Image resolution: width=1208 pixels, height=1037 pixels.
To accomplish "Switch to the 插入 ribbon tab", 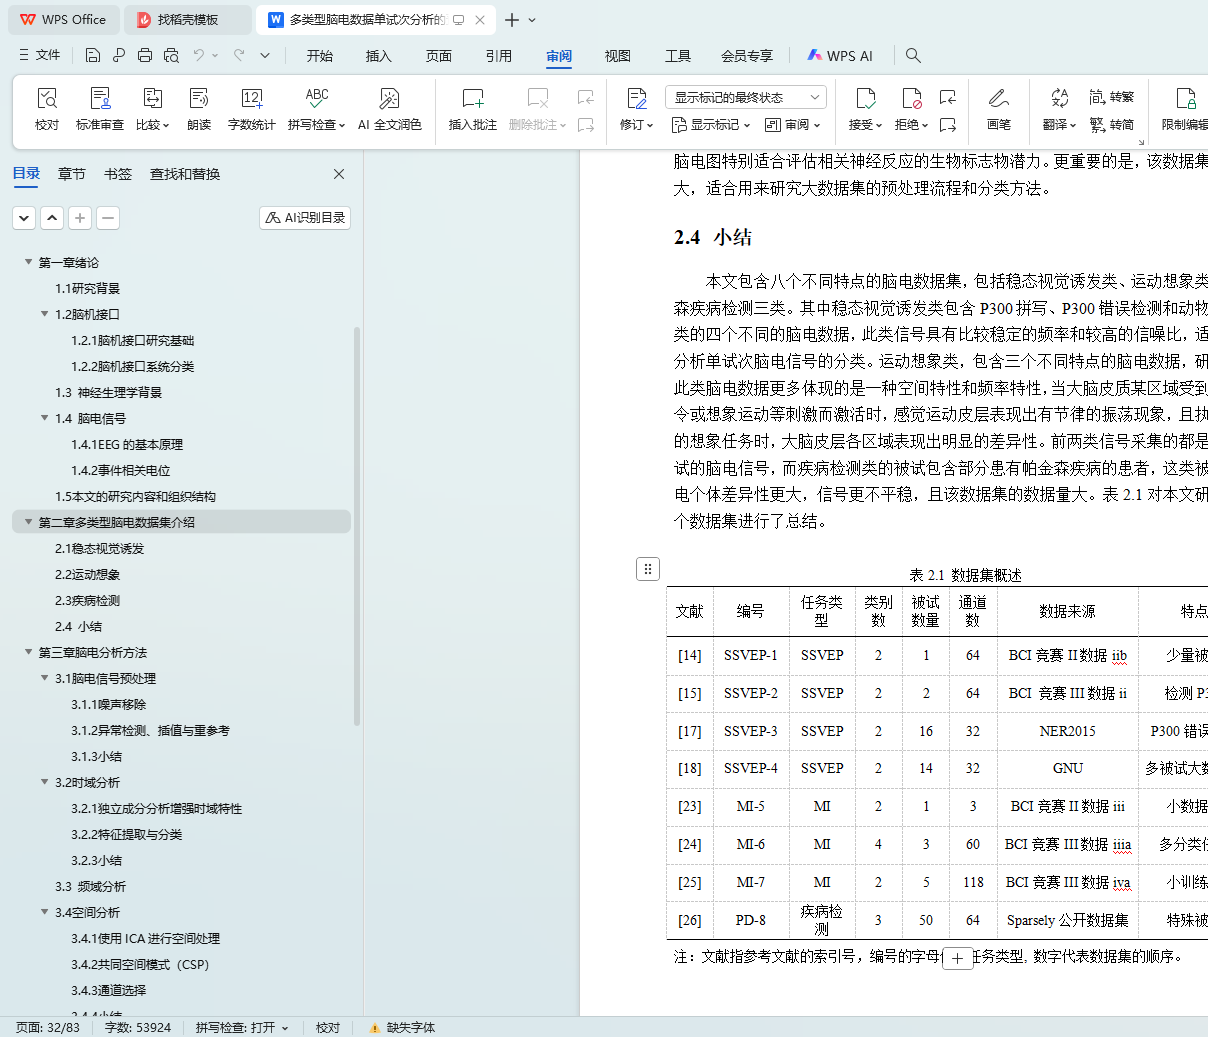I will [x=379, y=56].
